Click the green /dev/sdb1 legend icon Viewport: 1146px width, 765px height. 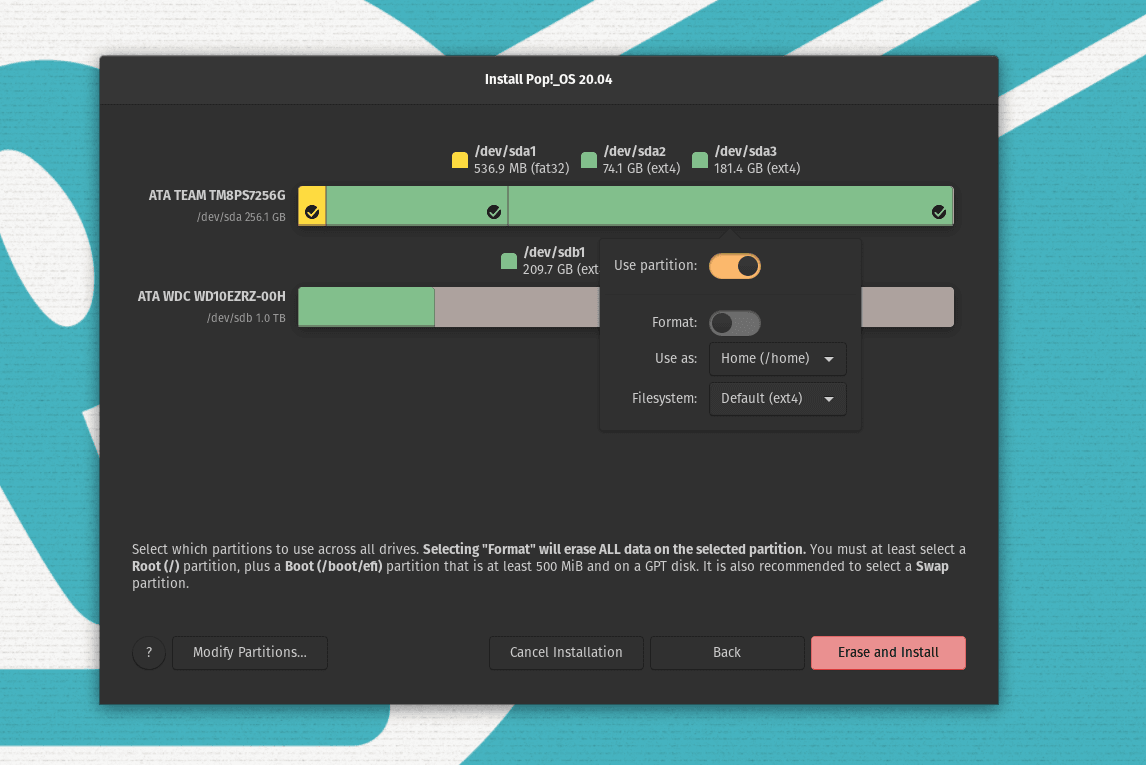tap(509, 262)
